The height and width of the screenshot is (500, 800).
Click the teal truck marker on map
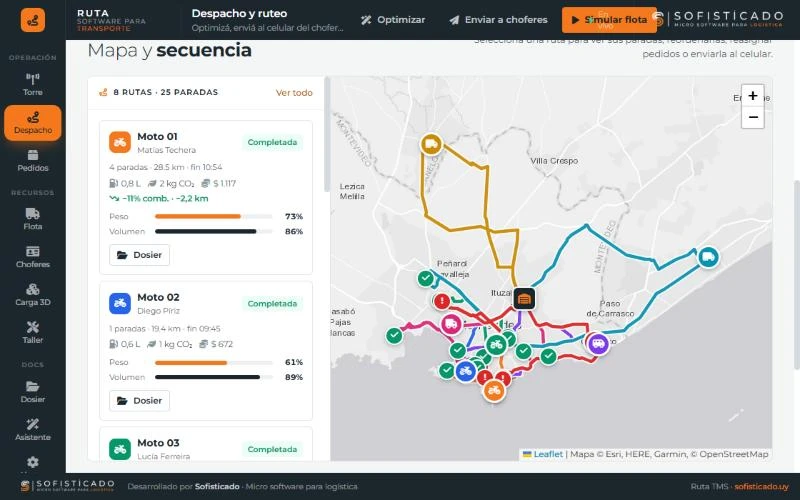click(708, 257)
